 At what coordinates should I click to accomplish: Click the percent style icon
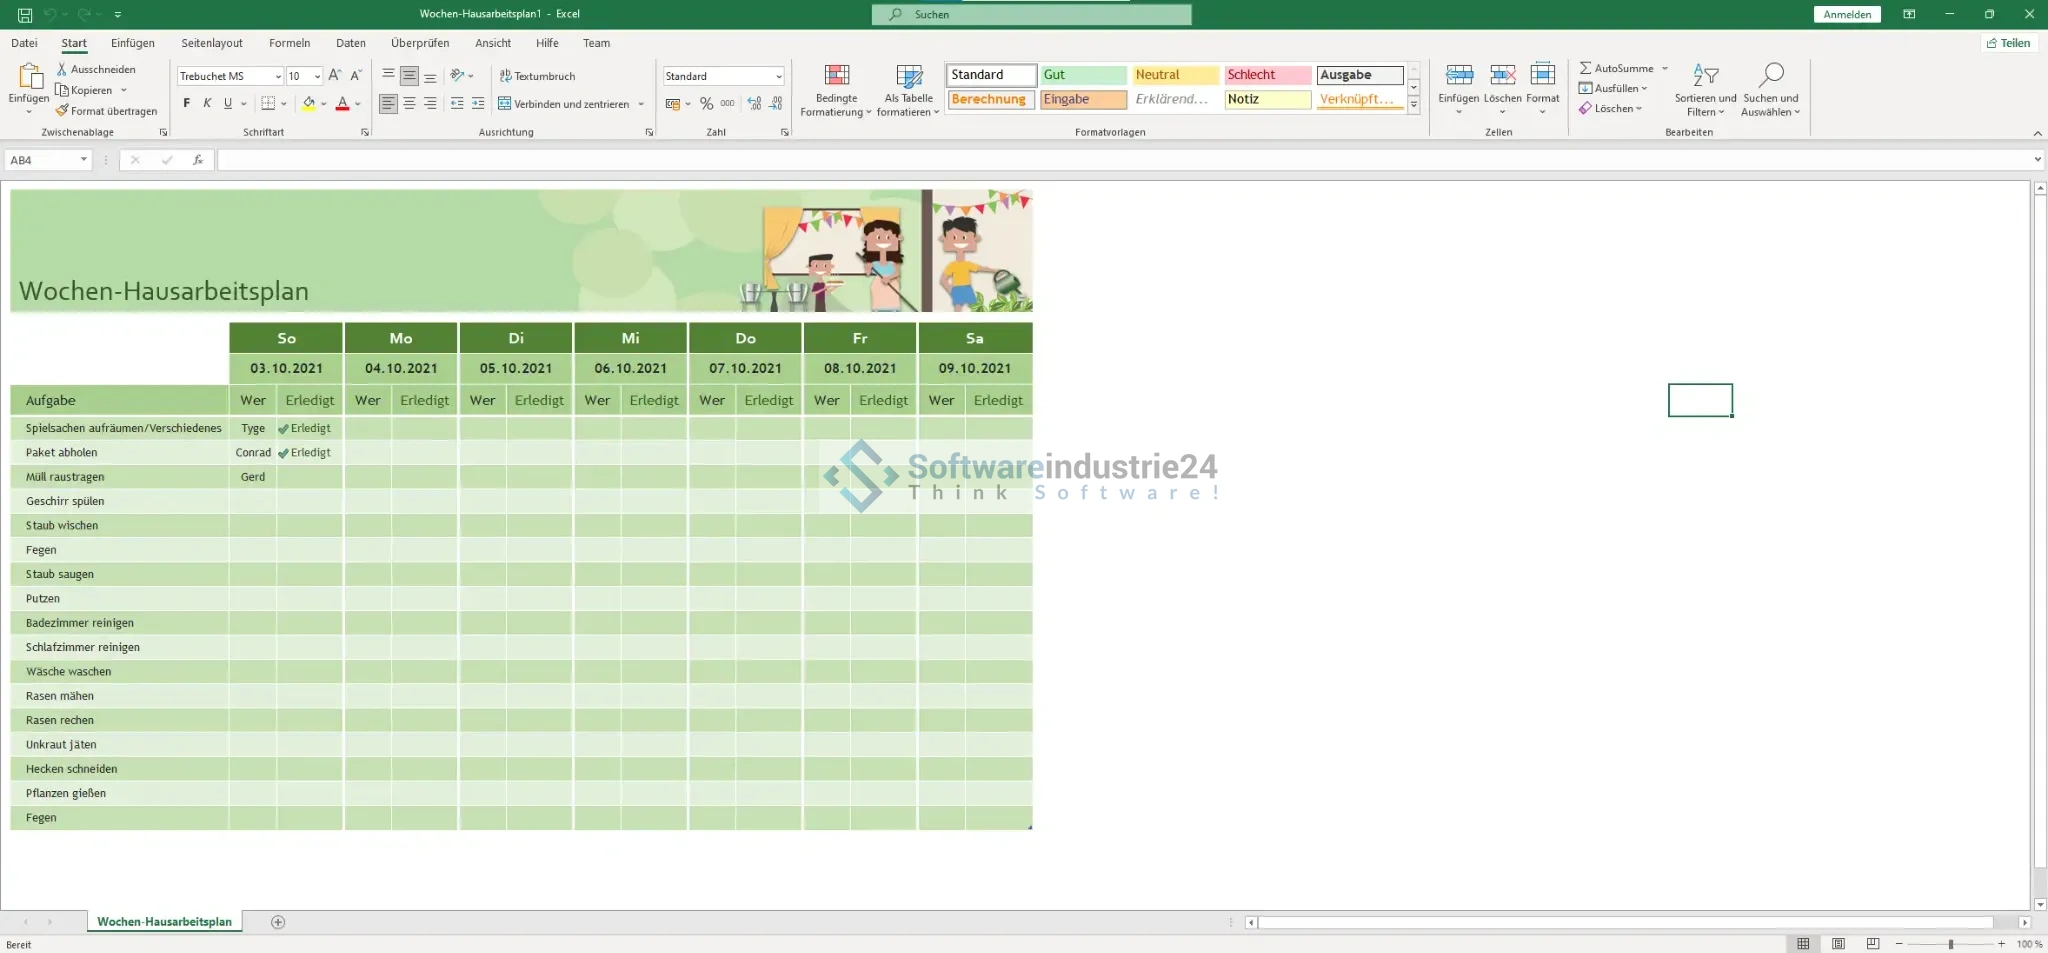[706, 104]
